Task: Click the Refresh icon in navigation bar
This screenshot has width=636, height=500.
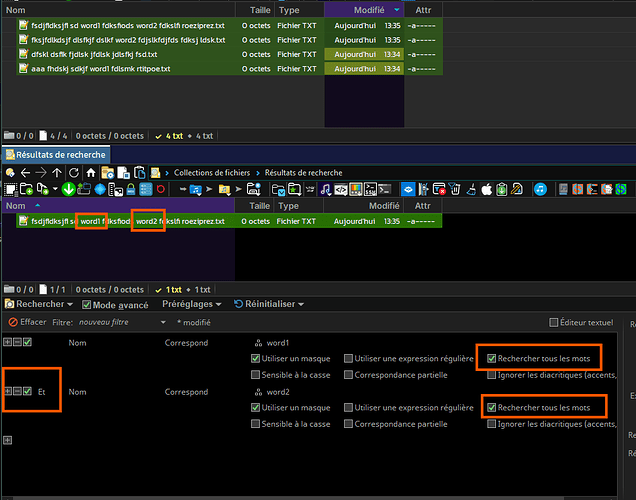Action: tap(74, 172)
